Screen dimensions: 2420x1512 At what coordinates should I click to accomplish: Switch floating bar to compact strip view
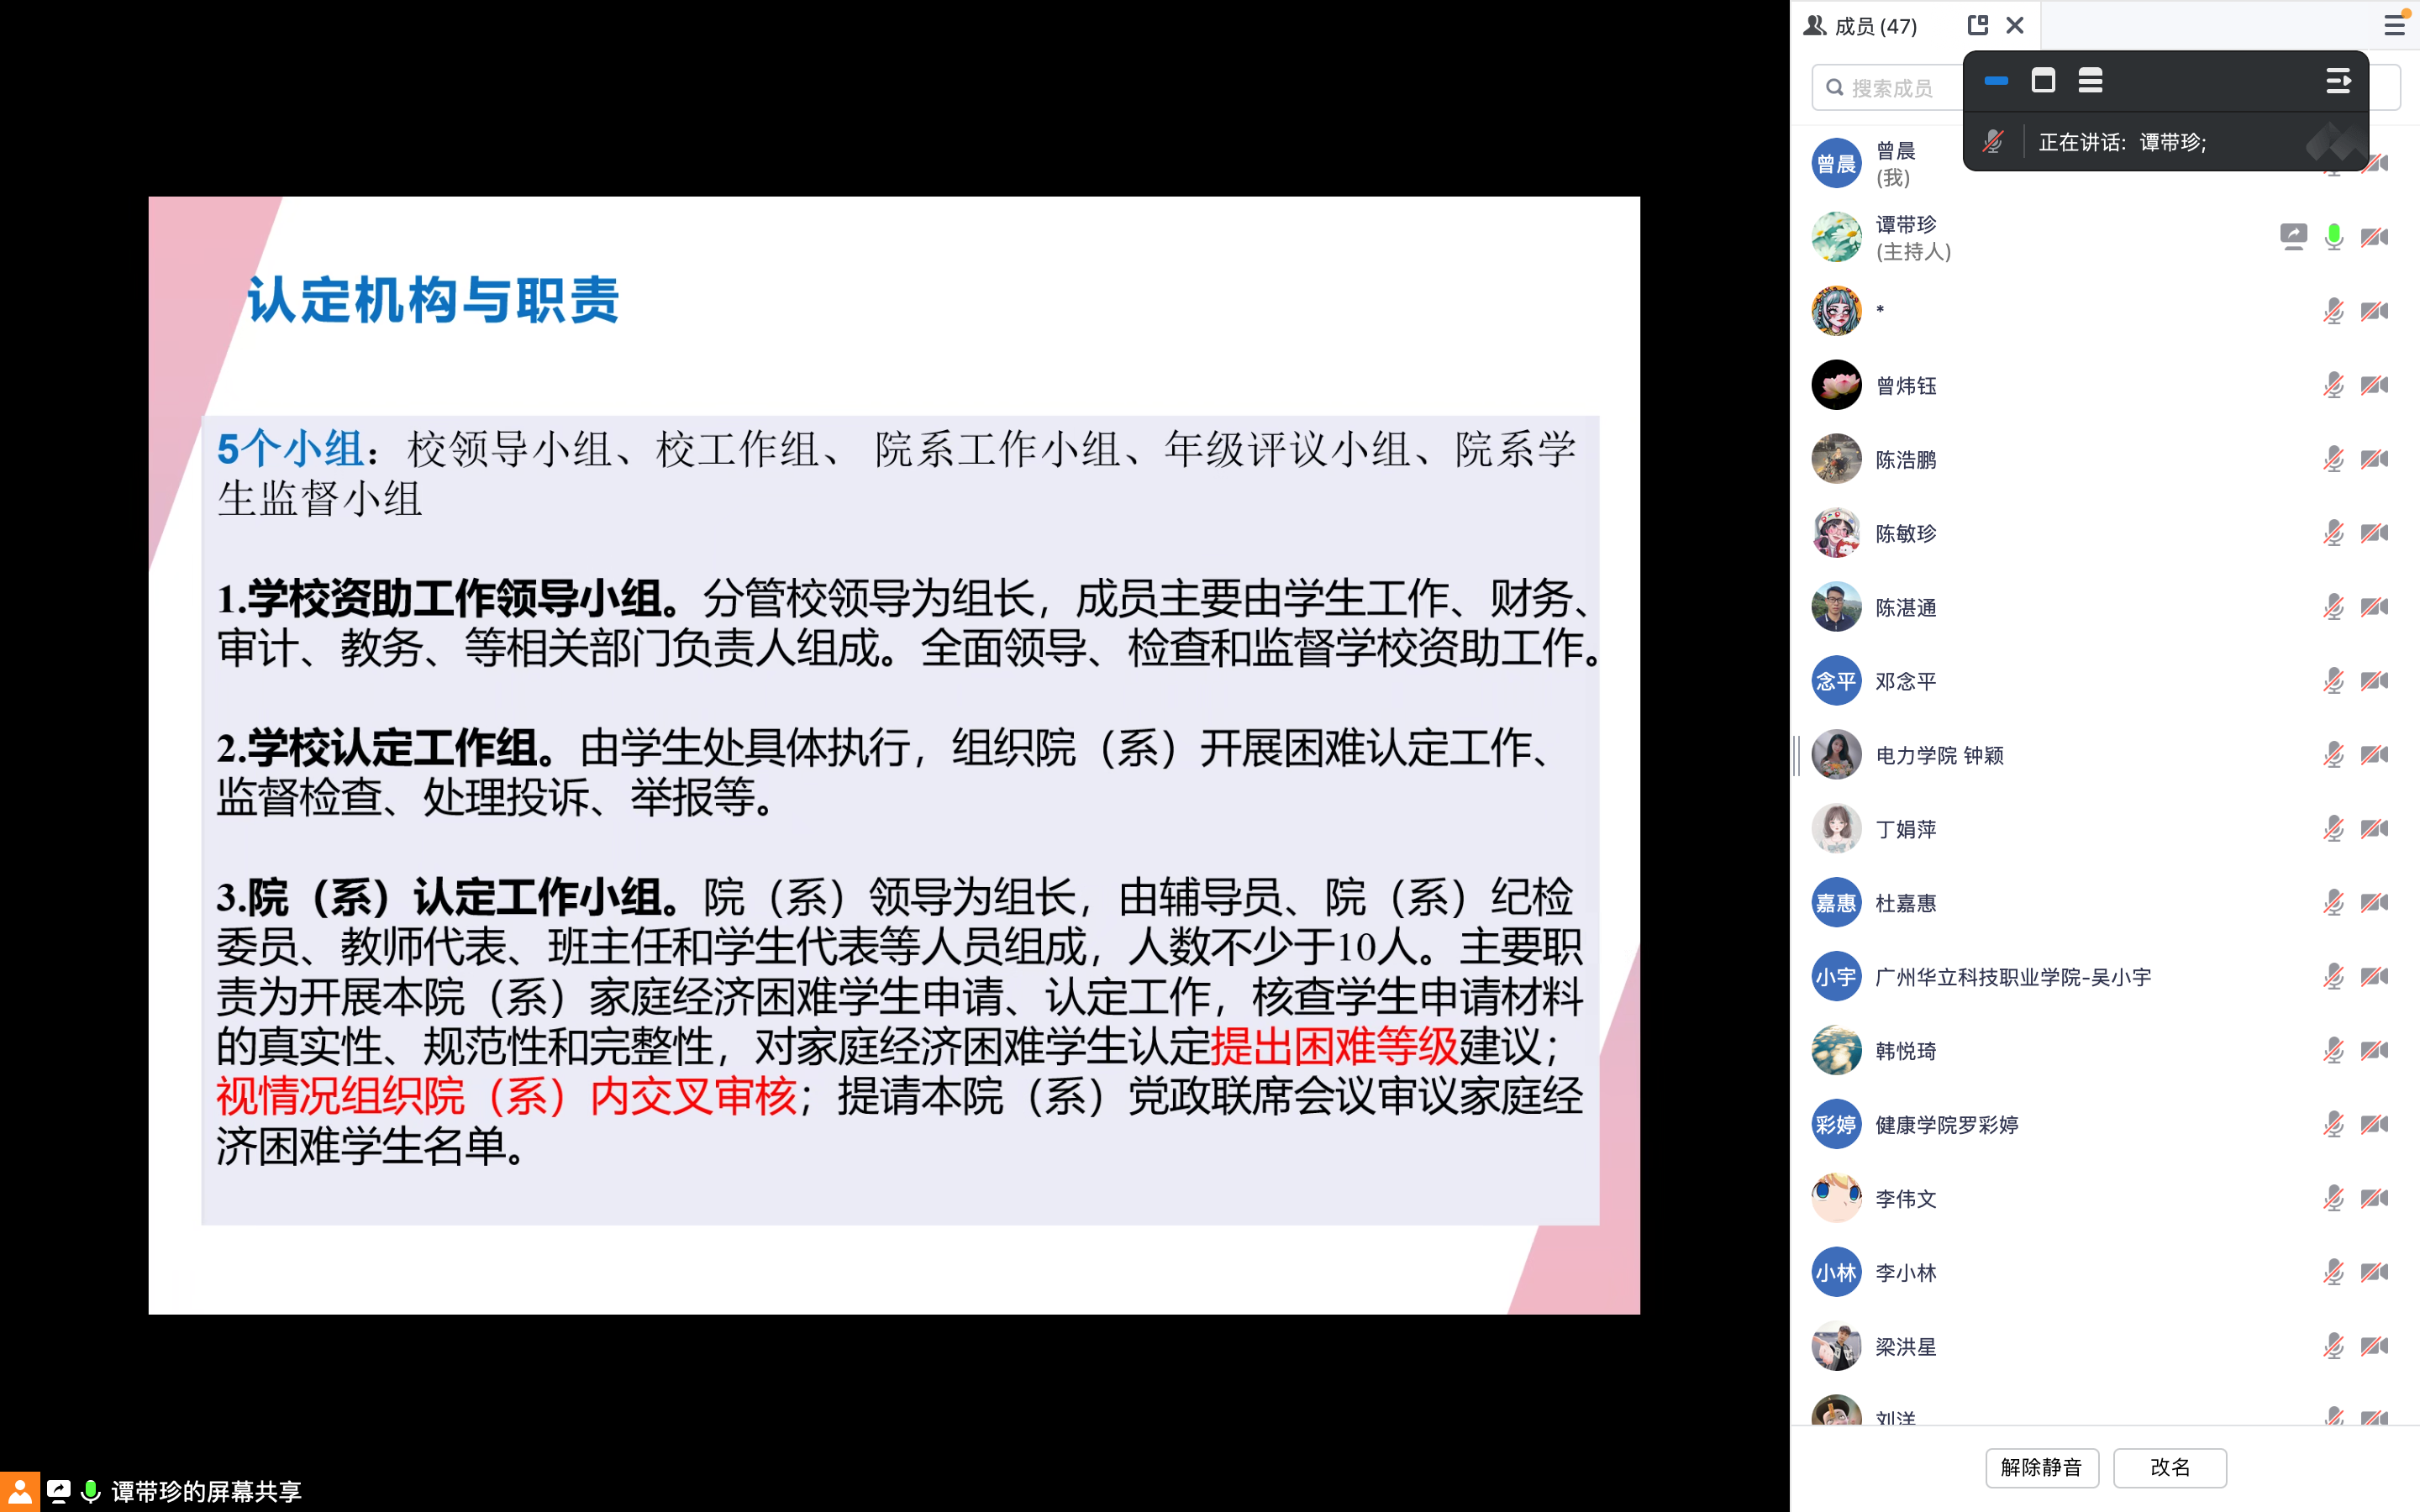pos(1996,81)
